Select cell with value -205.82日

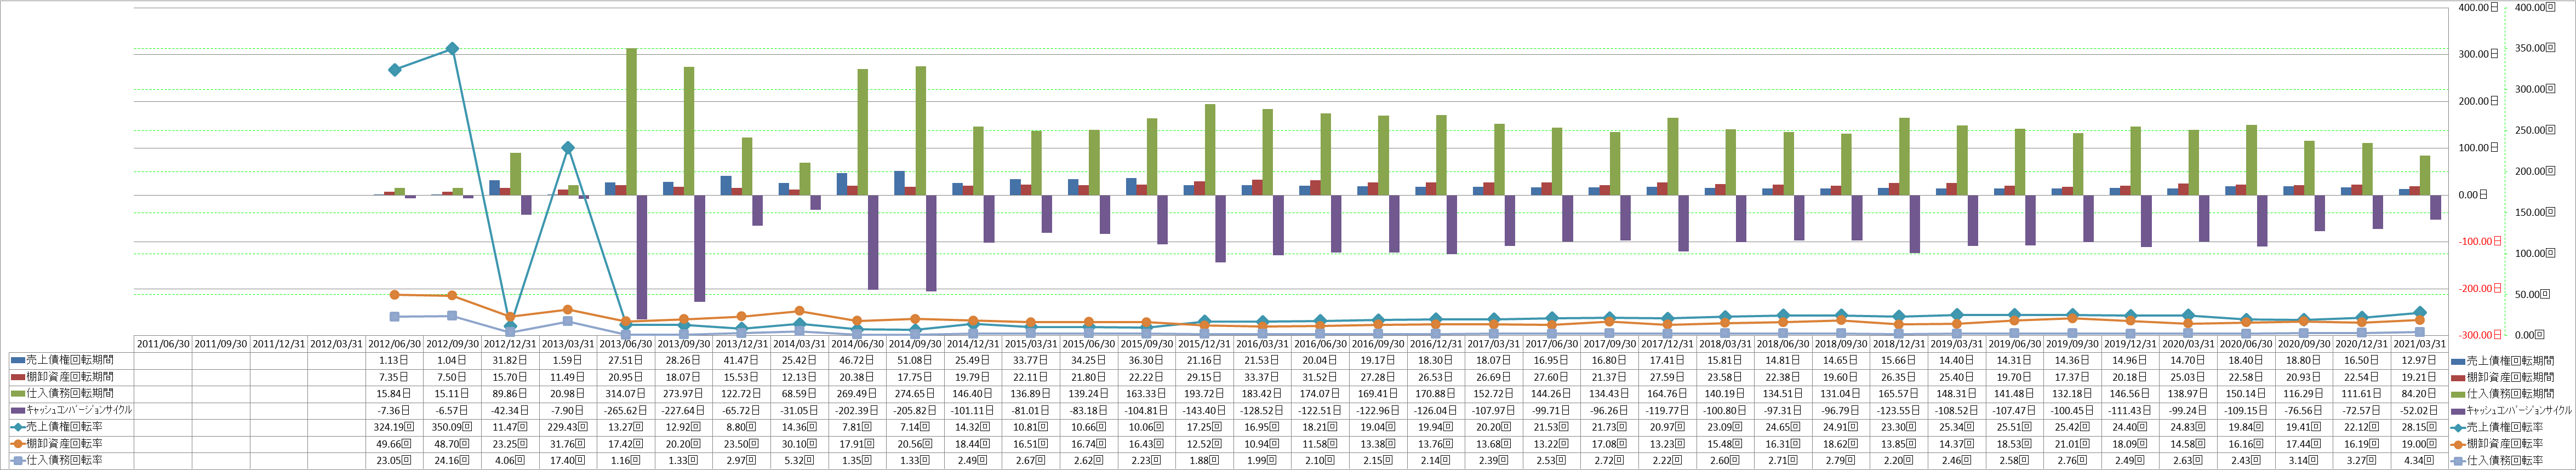(x=916, y=410)
